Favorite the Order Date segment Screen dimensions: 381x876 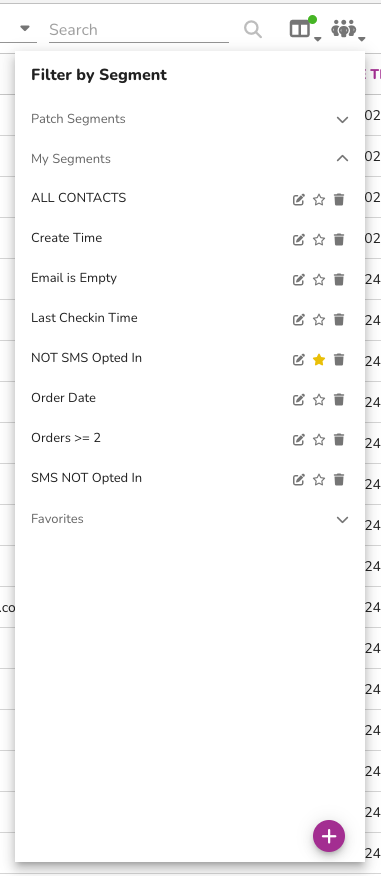319,399
